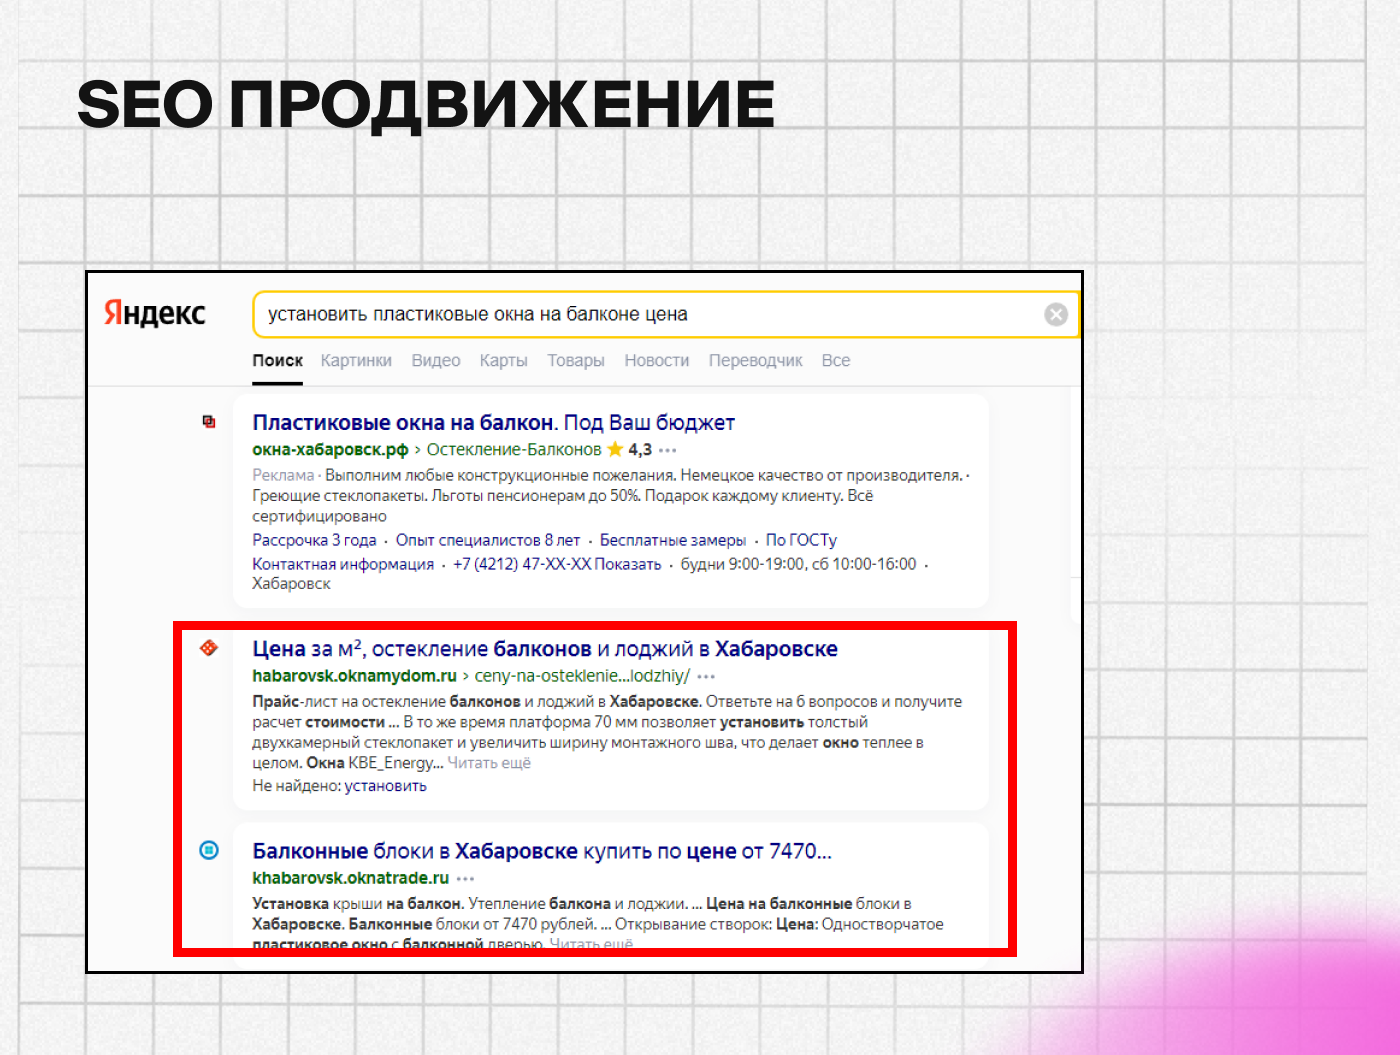Open result 'Балконные блоки в Хабаровске купить'
Screen dimensions: 1400x1055
coord(542,851)
